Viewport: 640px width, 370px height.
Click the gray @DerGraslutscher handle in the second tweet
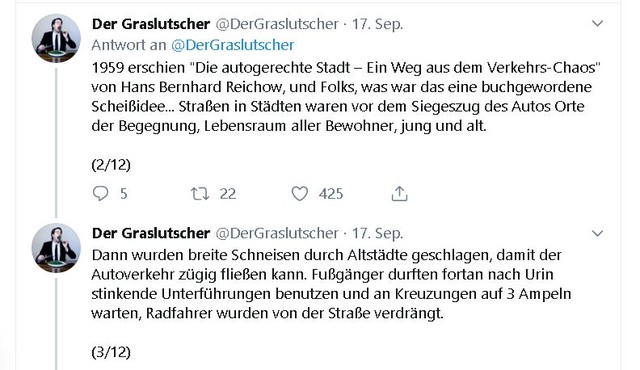(x=277, y=233)
